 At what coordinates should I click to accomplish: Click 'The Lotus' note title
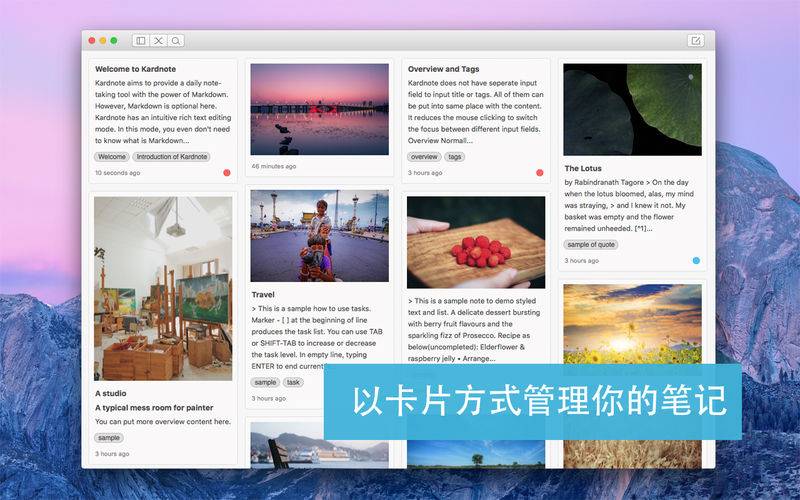point(583,168)
